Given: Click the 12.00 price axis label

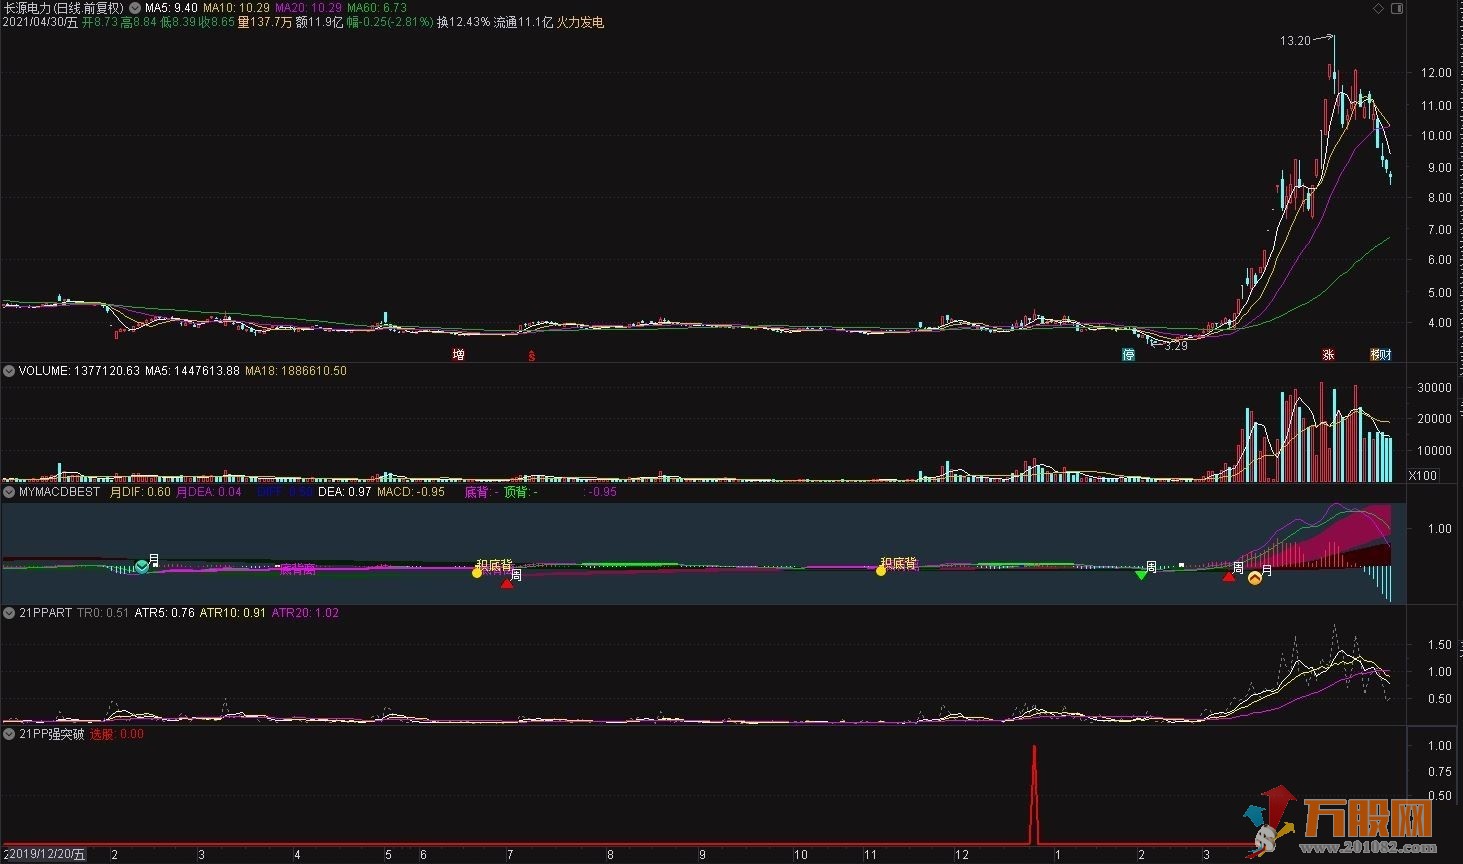Looking at the screenshot, I should pyautogui.click(x=1436, y=73).
